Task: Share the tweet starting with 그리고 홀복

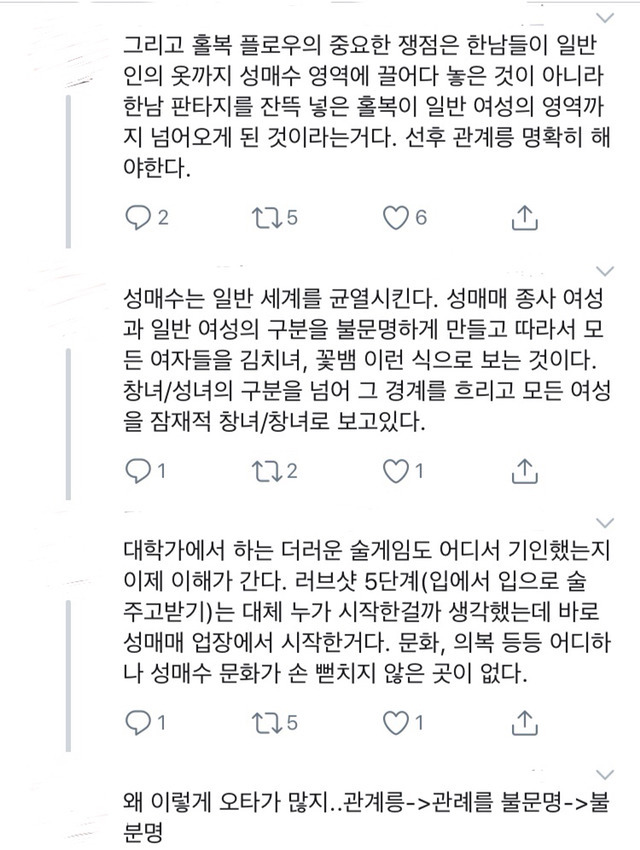Action: (x=521, y=217)
